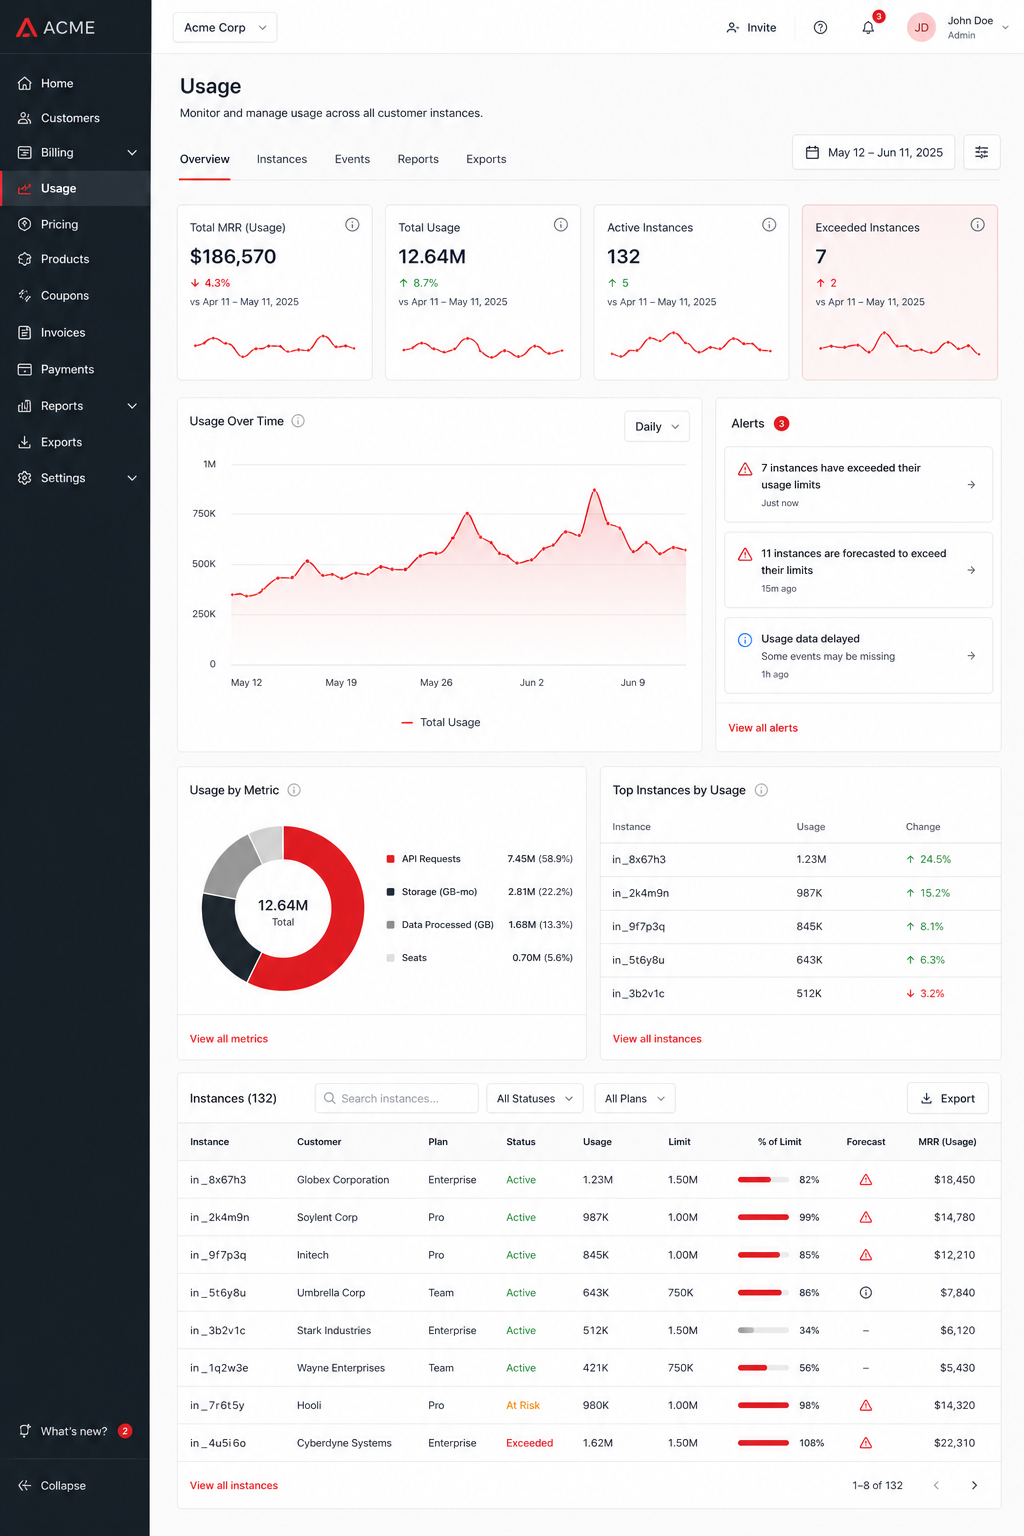Screen dimensions: 1024x1536
Task: Show info for Total Usage card
Action: [x=561, y=225]
